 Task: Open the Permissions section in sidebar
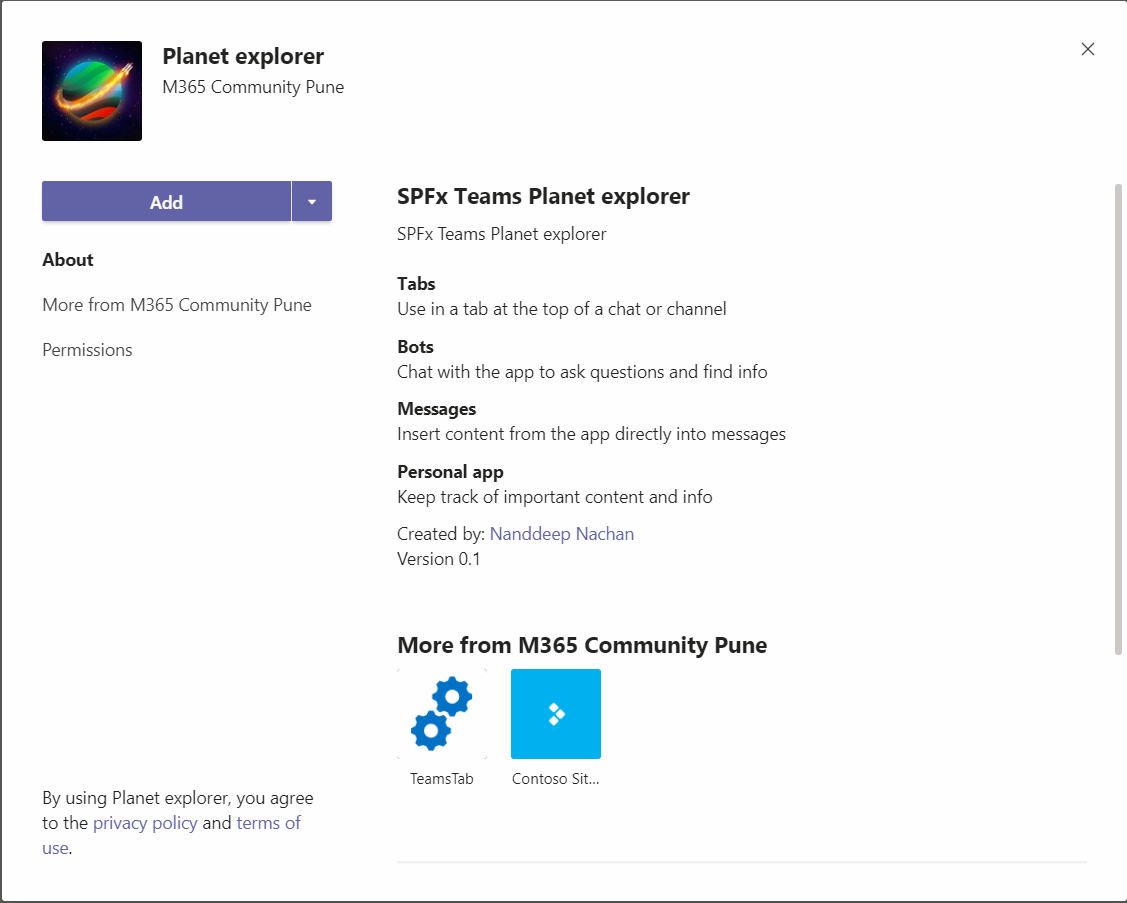tap(87, 350)
